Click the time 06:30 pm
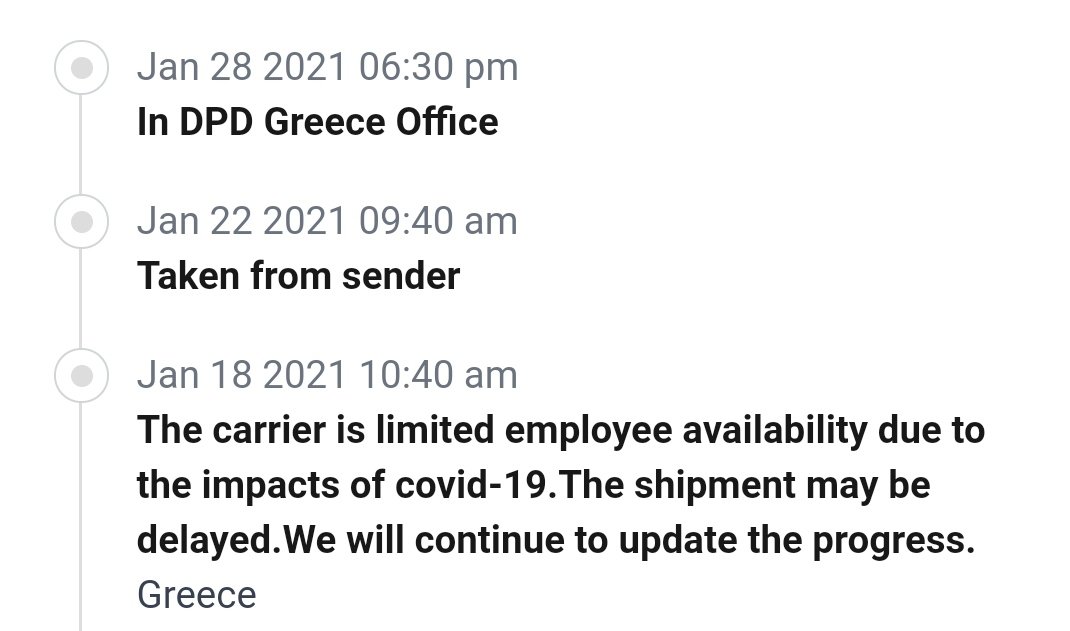 point(439,67)
